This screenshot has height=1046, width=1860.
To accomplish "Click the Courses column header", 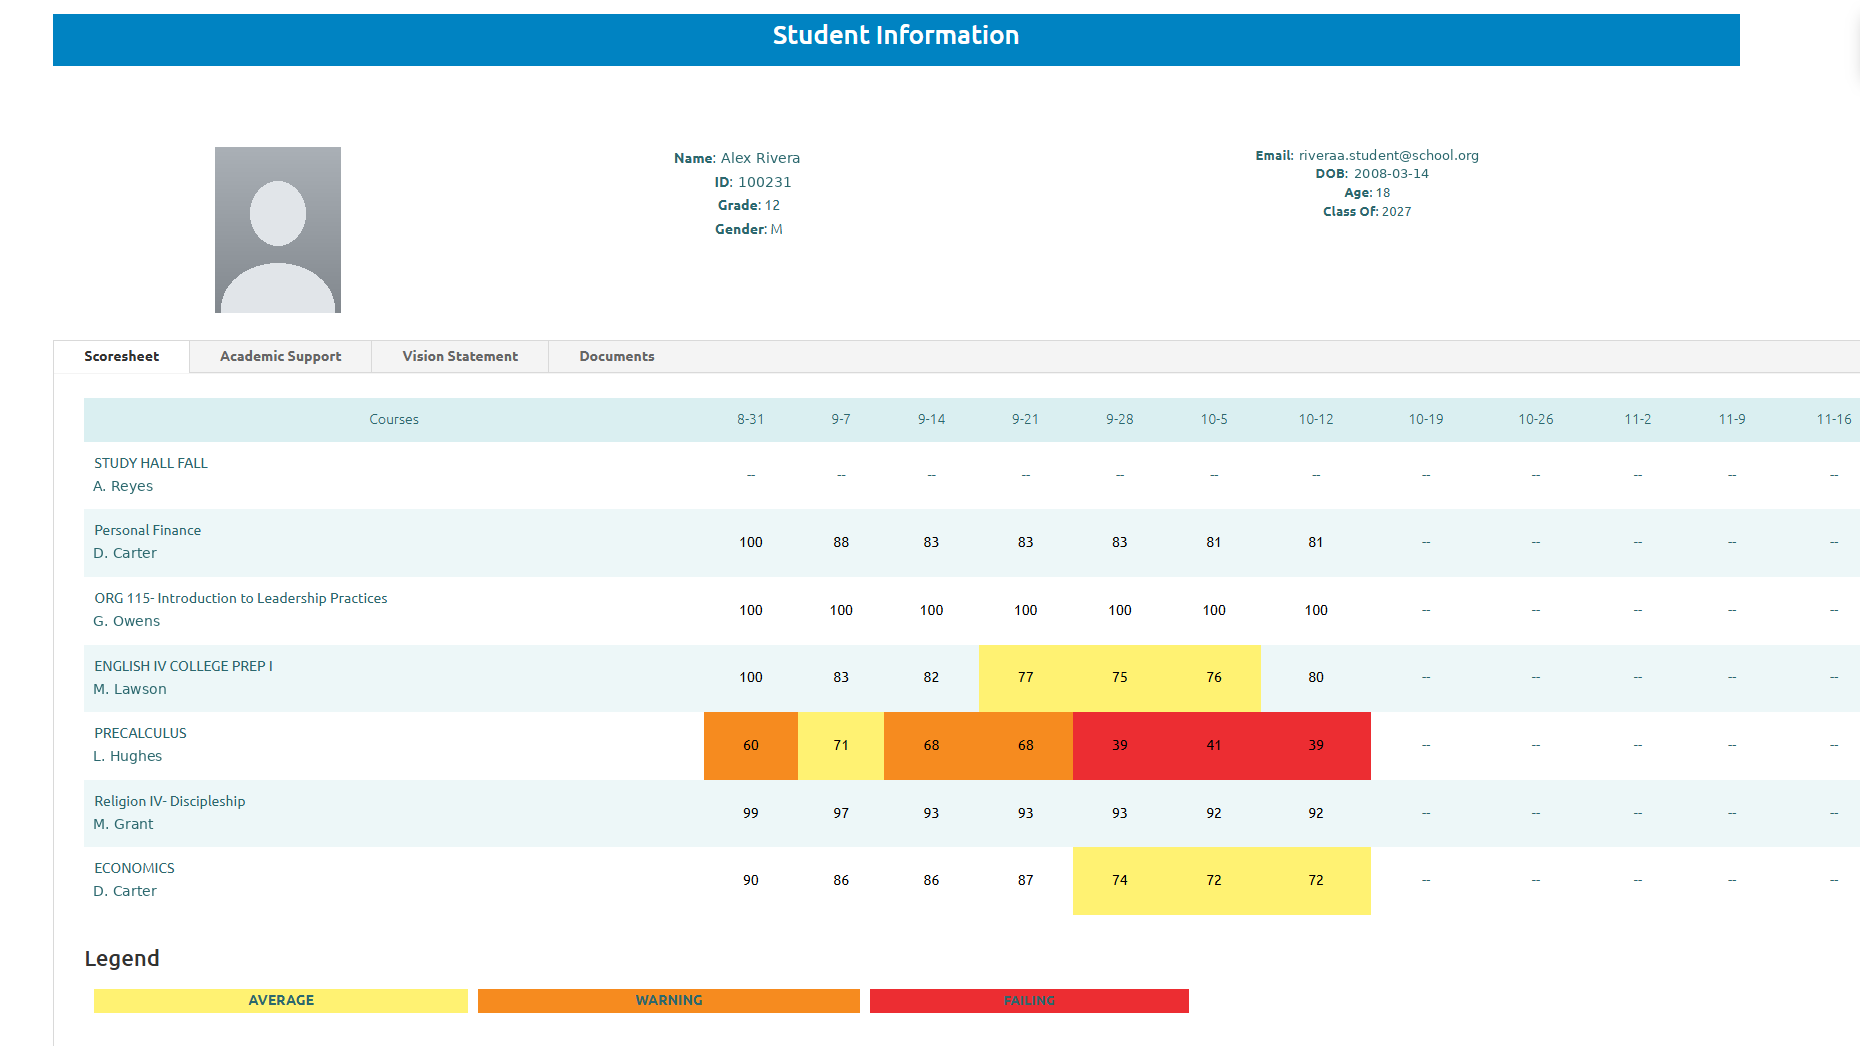I will pyautogui.click(x=394, y=419).
